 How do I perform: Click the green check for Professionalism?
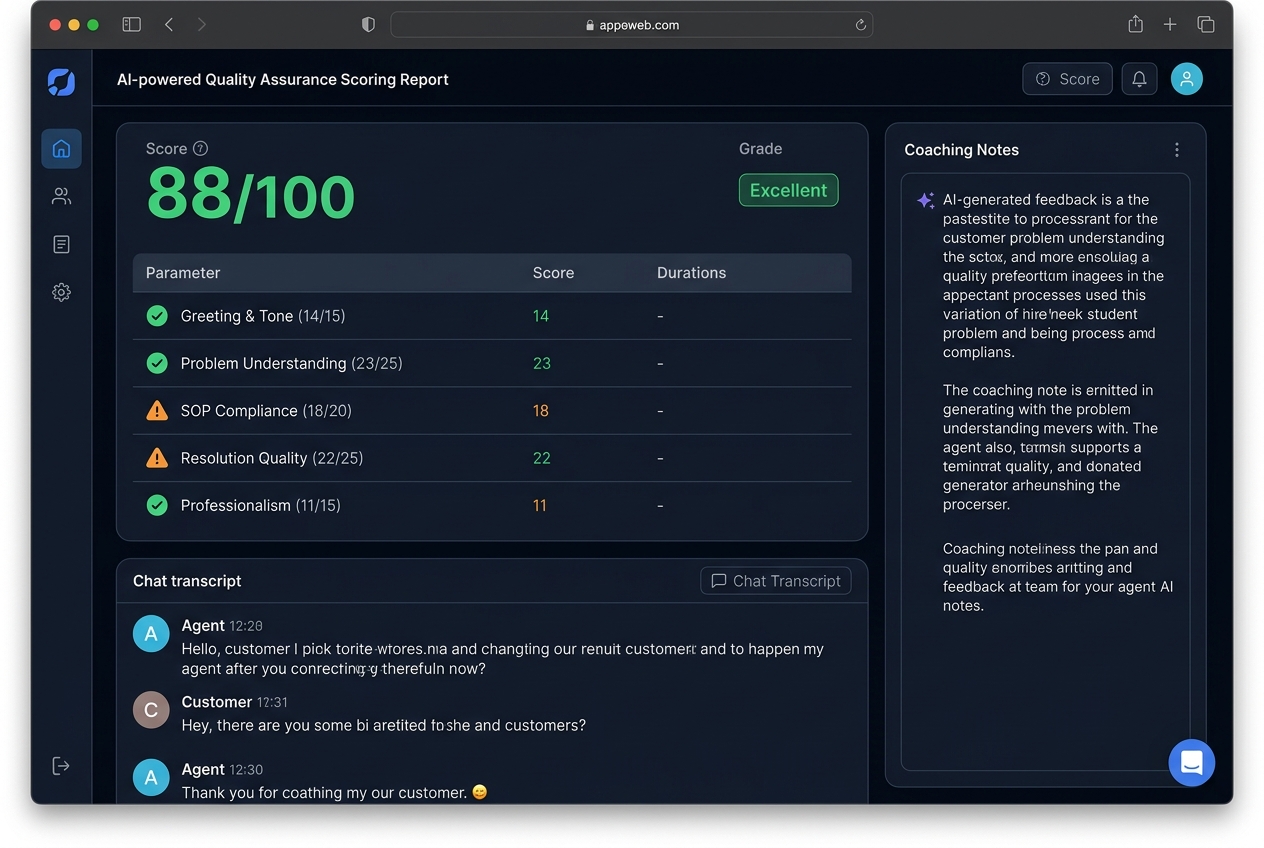click(x=157, y=505)
